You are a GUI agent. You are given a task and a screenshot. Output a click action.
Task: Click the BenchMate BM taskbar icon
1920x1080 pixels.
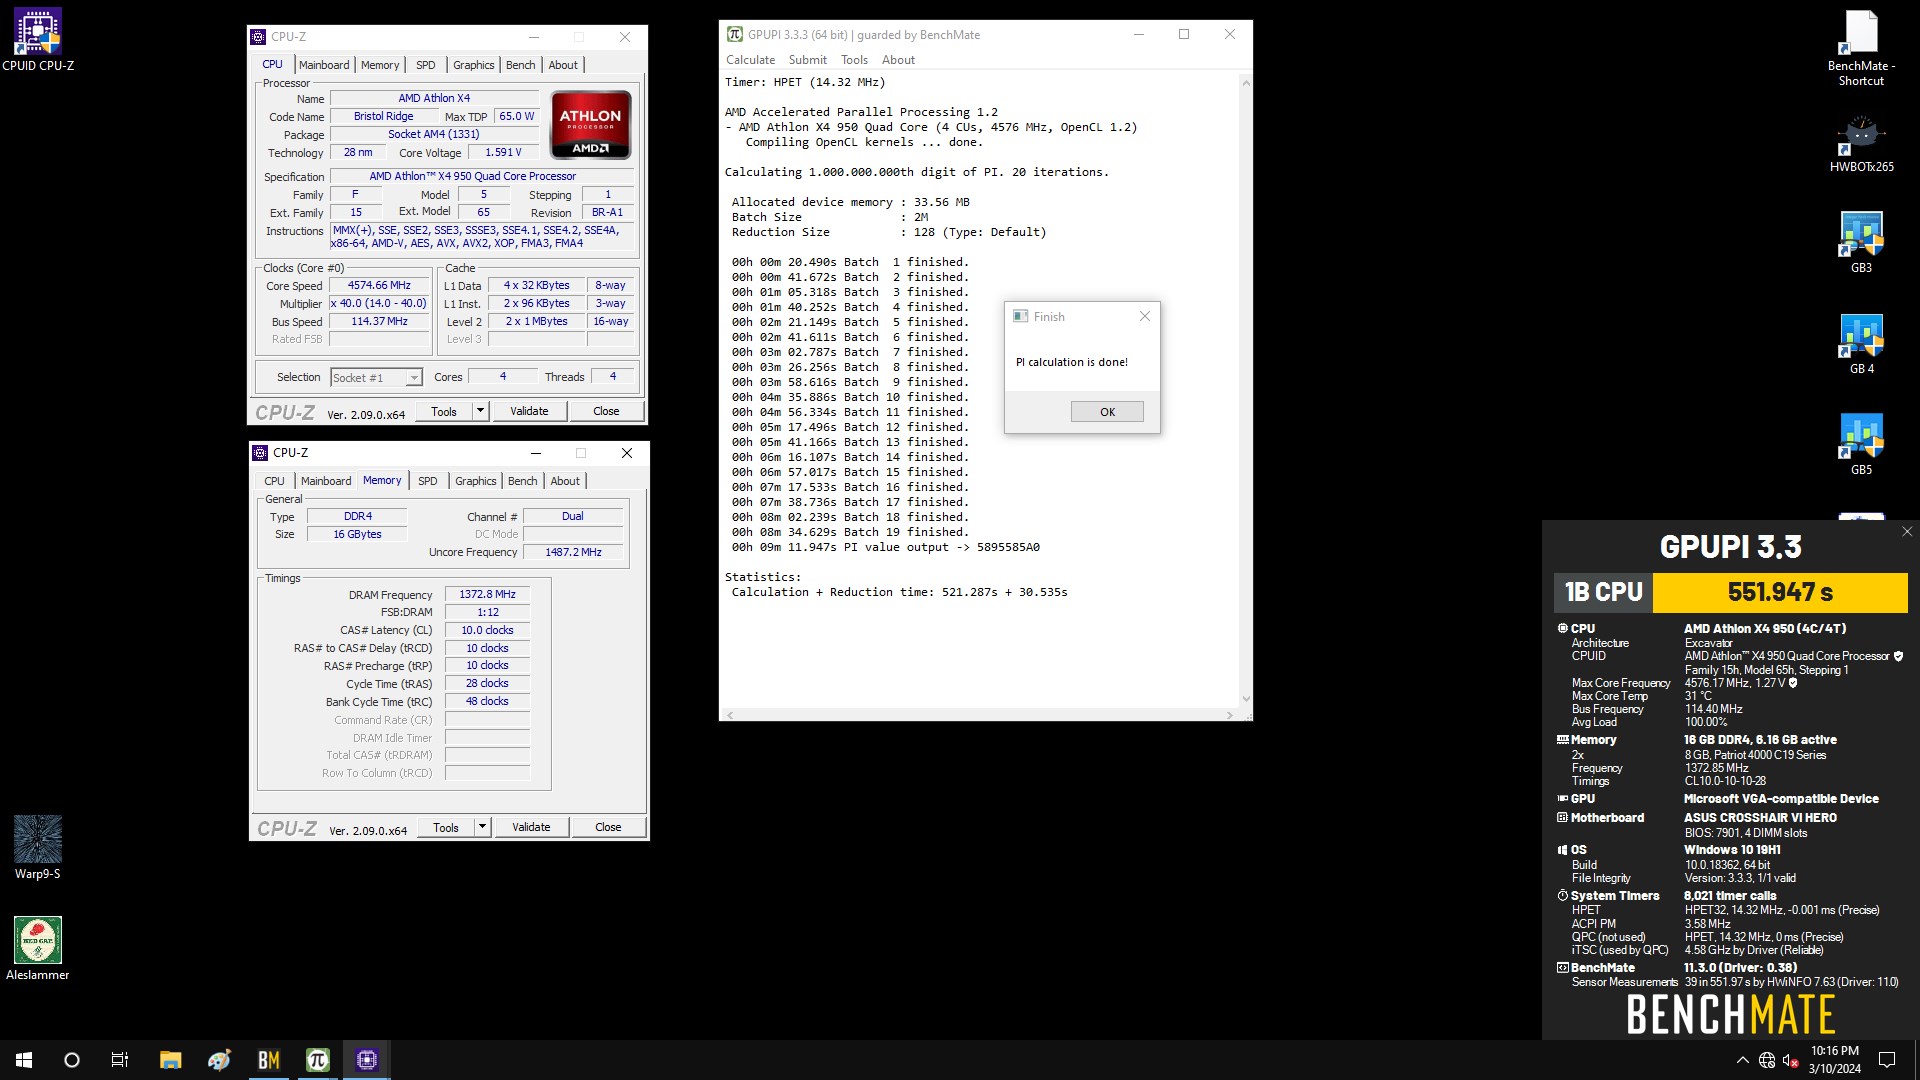click(x=268, y=1060)
